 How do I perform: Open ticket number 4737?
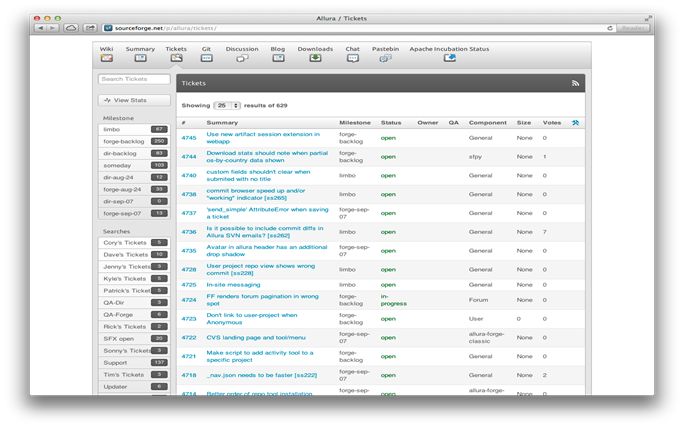click(x=189, y=213)
